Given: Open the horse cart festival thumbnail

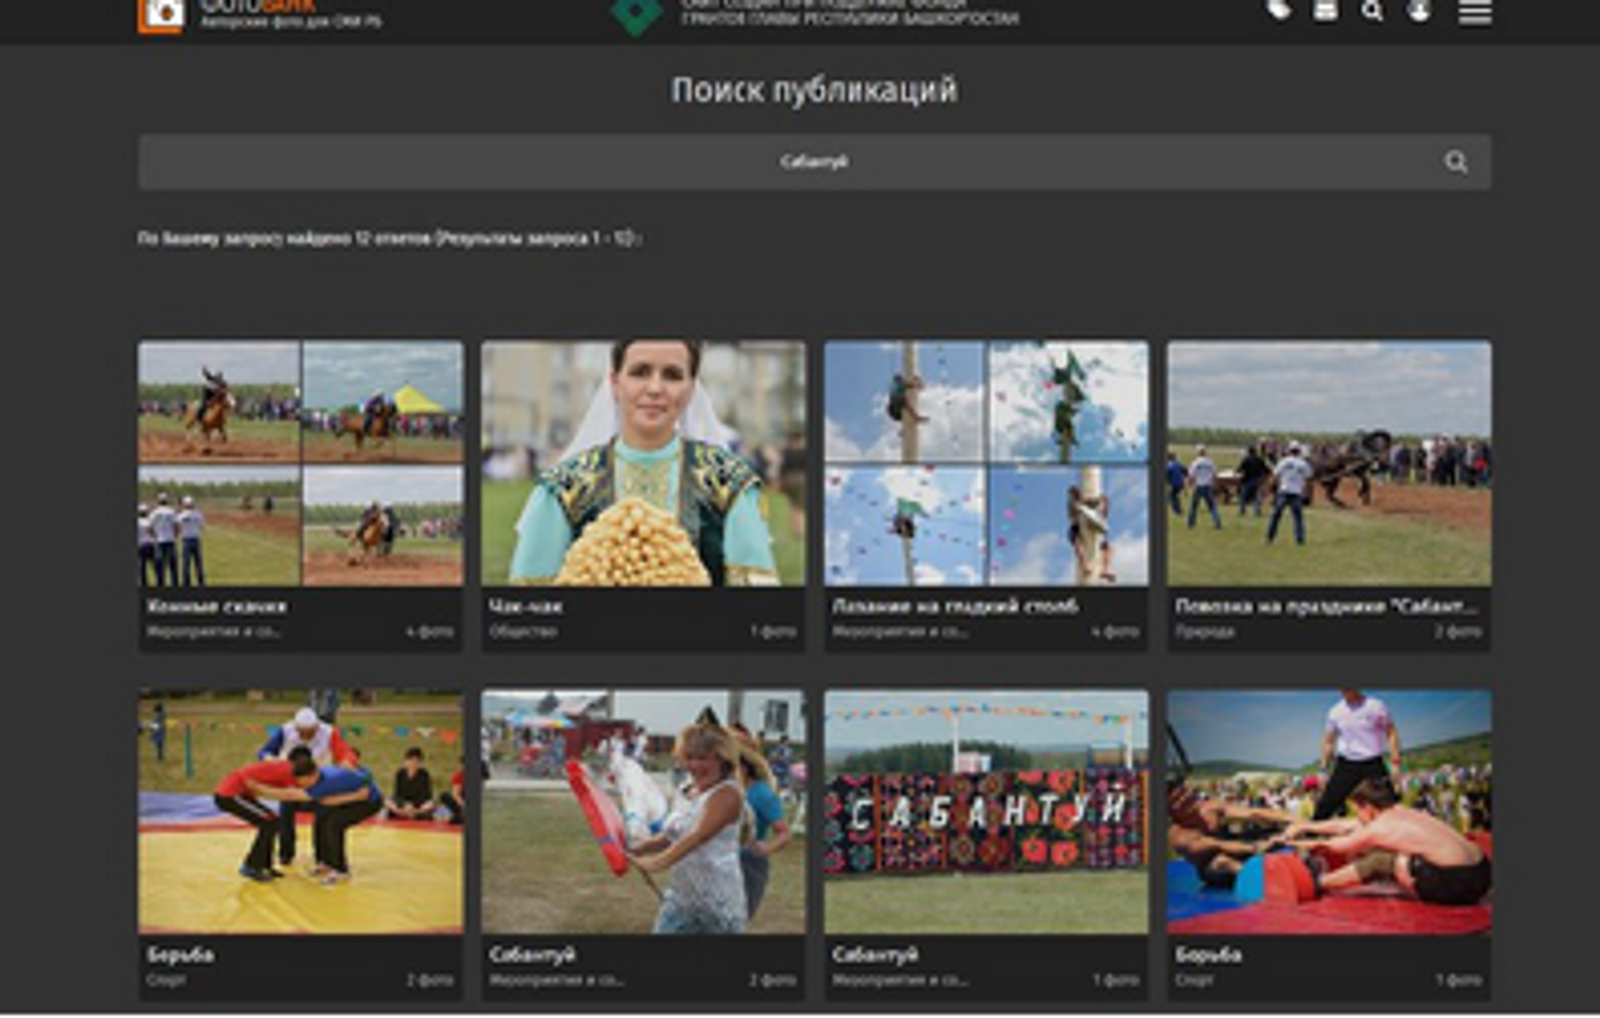Looking at the screenshot, I should (1329, 463).
